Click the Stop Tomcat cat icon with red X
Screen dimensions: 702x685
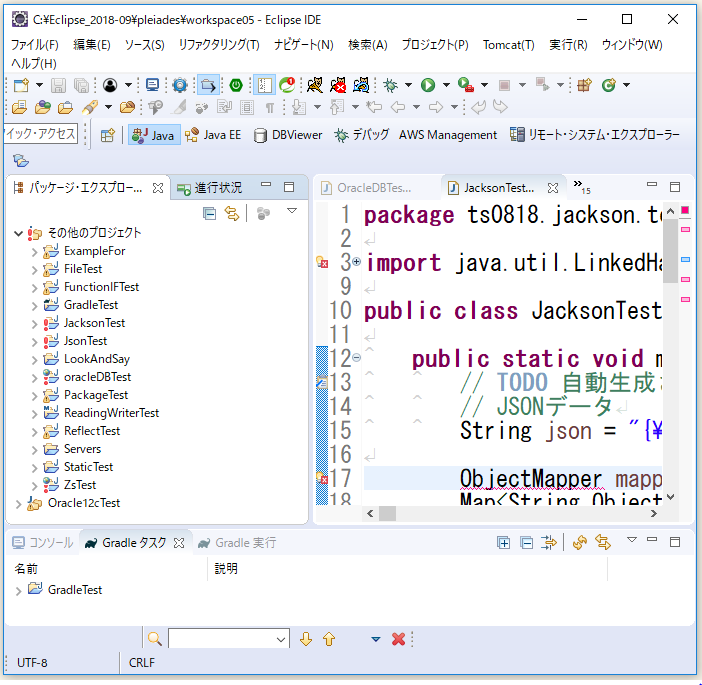pos(338,85)
